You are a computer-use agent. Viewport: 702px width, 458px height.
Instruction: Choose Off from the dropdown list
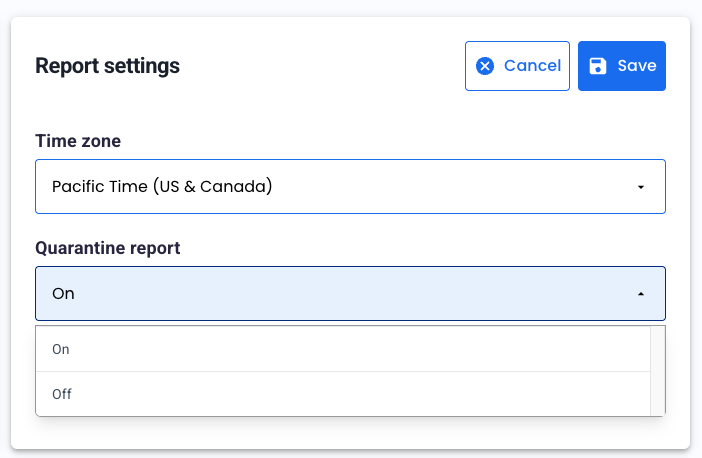[62, 394]
